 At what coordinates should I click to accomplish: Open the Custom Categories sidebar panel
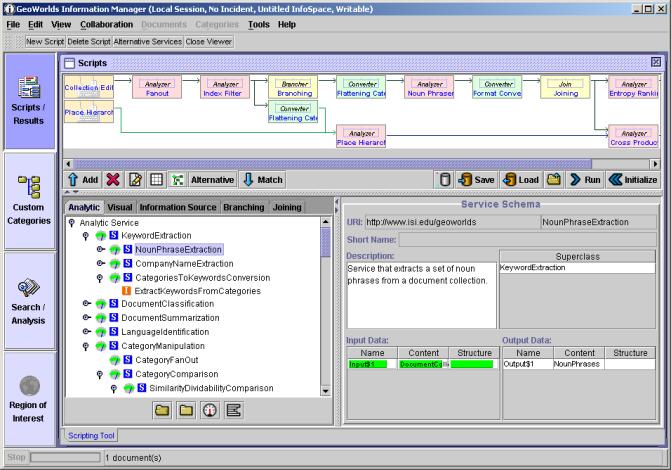point(30,201)
